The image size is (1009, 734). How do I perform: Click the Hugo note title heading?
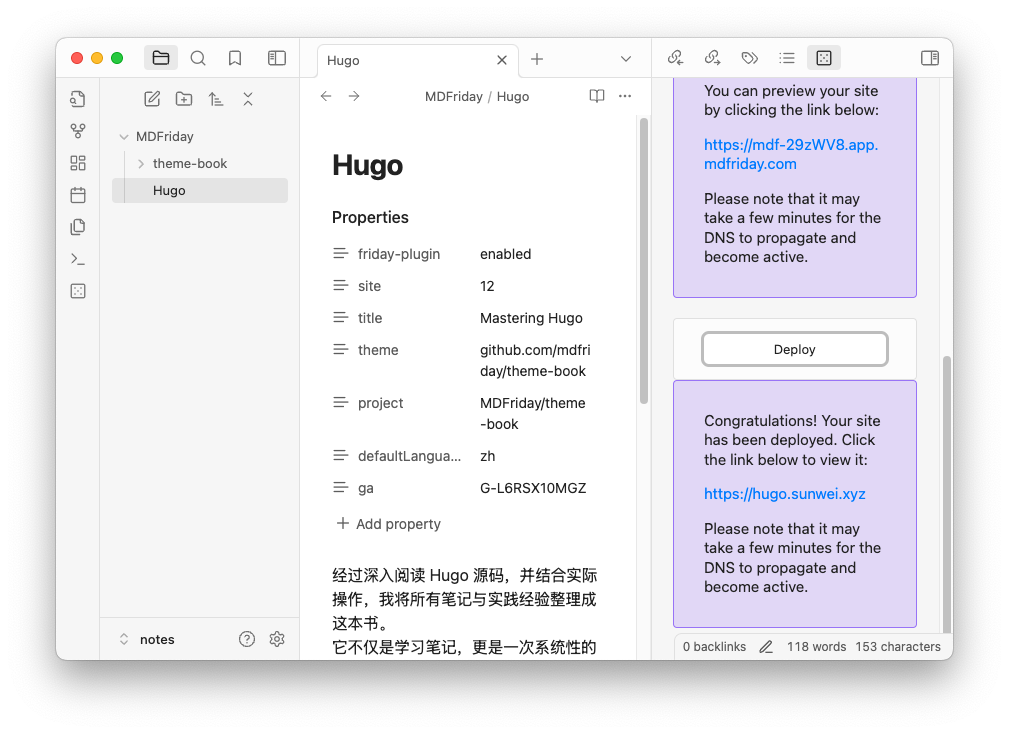367,165
